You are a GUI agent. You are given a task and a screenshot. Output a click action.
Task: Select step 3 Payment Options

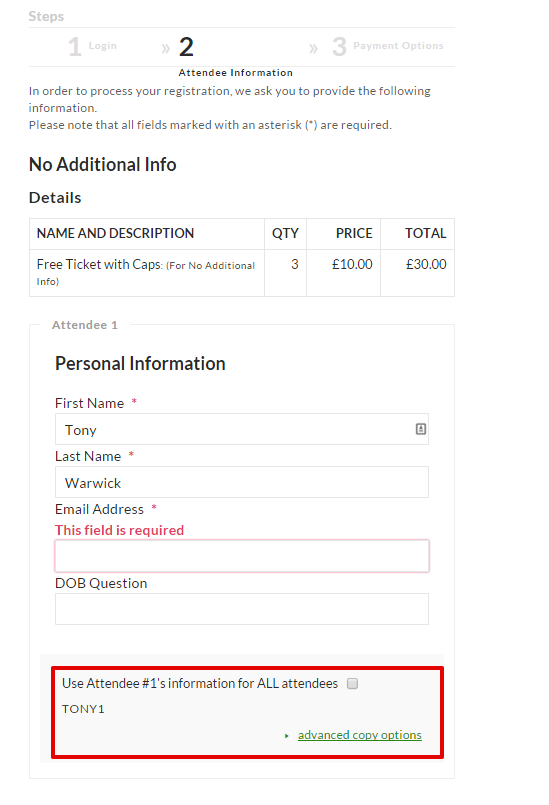pos(387,46)
